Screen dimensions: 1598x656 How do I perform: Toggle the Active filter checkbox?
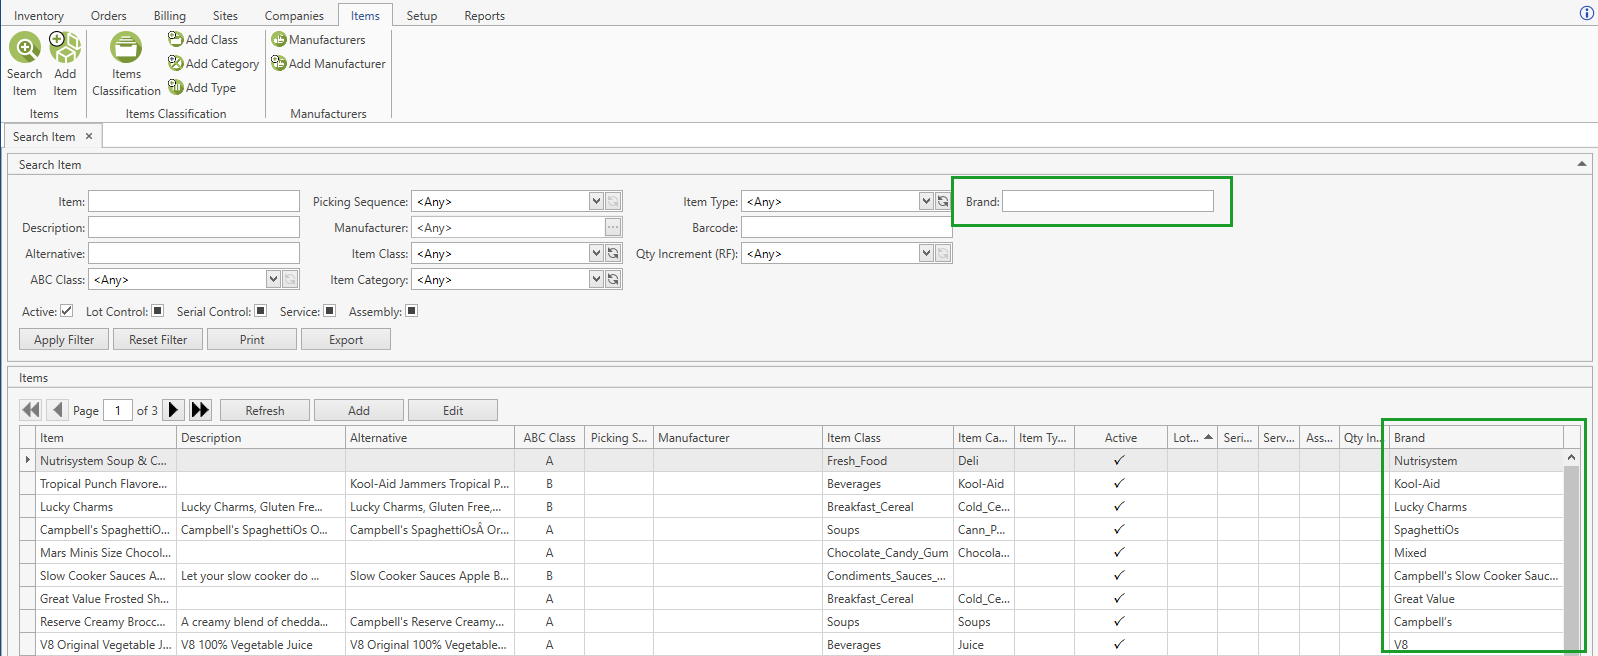click(x=66, y=311)
